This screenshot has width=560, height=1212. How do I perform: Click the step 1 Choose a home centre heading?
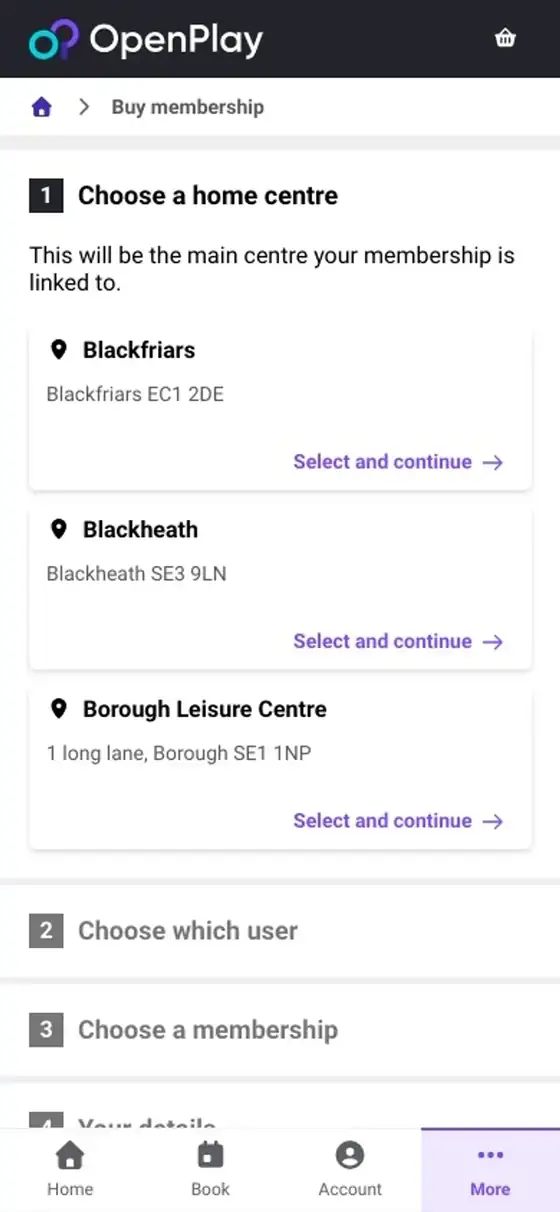click(208, 195)
